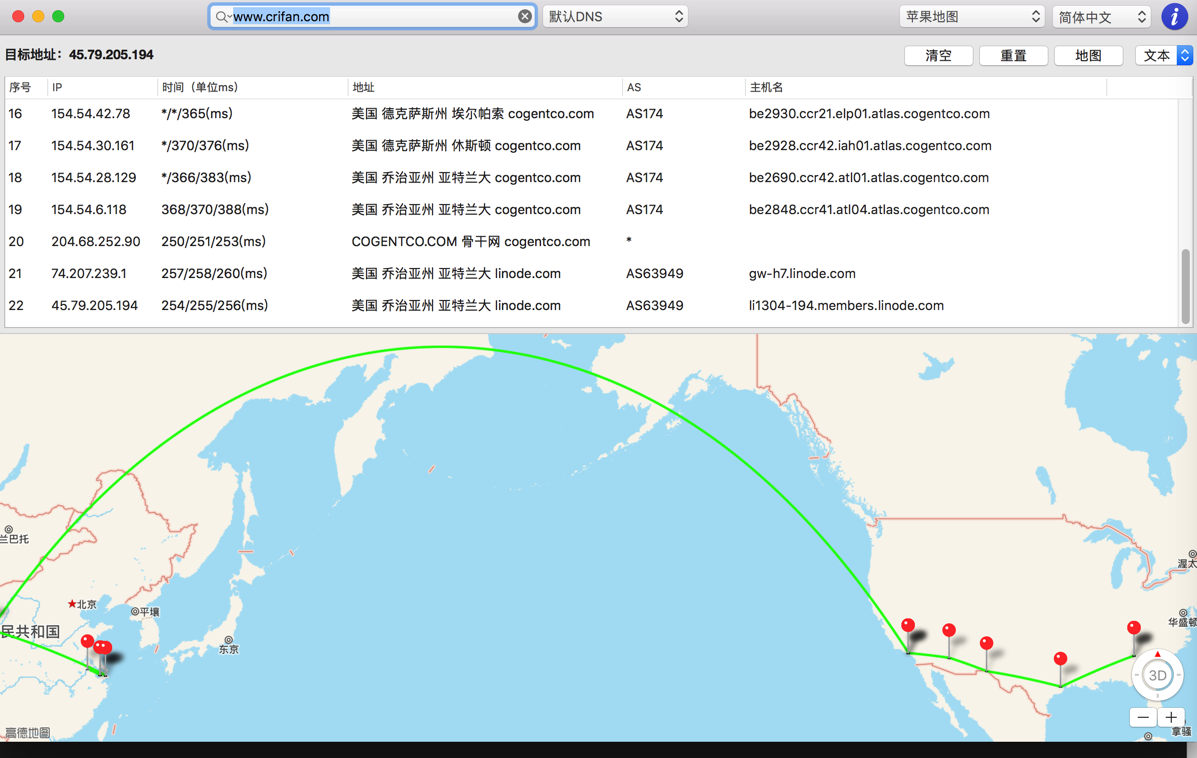Click address COGENTCO.COM 骨干网 cogentco.com

(470, 242)
